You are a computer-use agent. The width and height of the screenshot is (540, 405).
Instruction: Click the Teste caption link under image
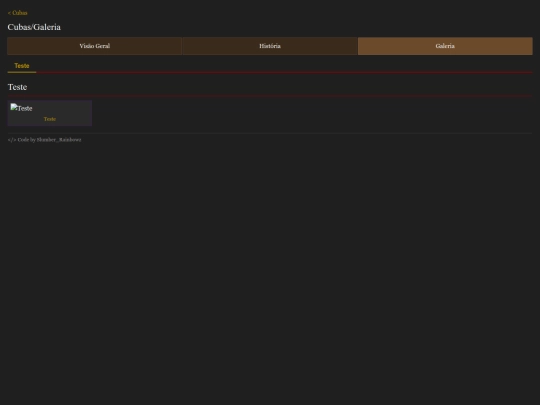[x=50, y=119]
